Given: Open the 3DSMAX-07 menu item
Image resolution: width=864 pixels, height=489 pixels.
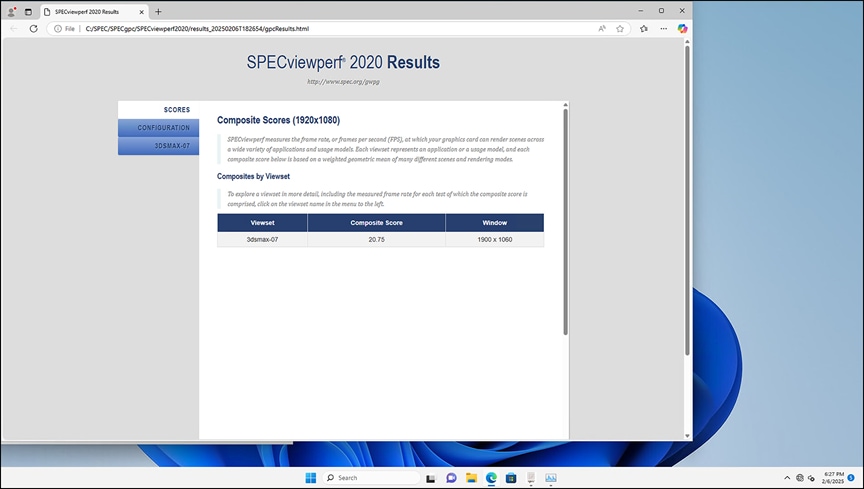Looking at the screenshot, I should click(159, 146).
